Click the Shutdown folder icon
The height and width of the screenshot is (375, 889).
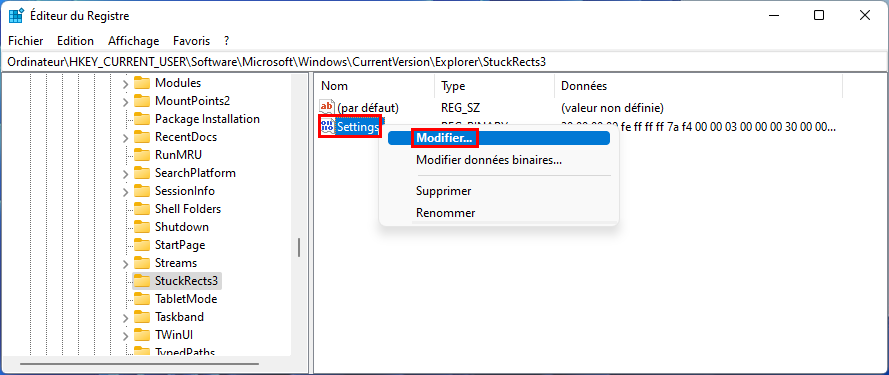click(142, 227)
